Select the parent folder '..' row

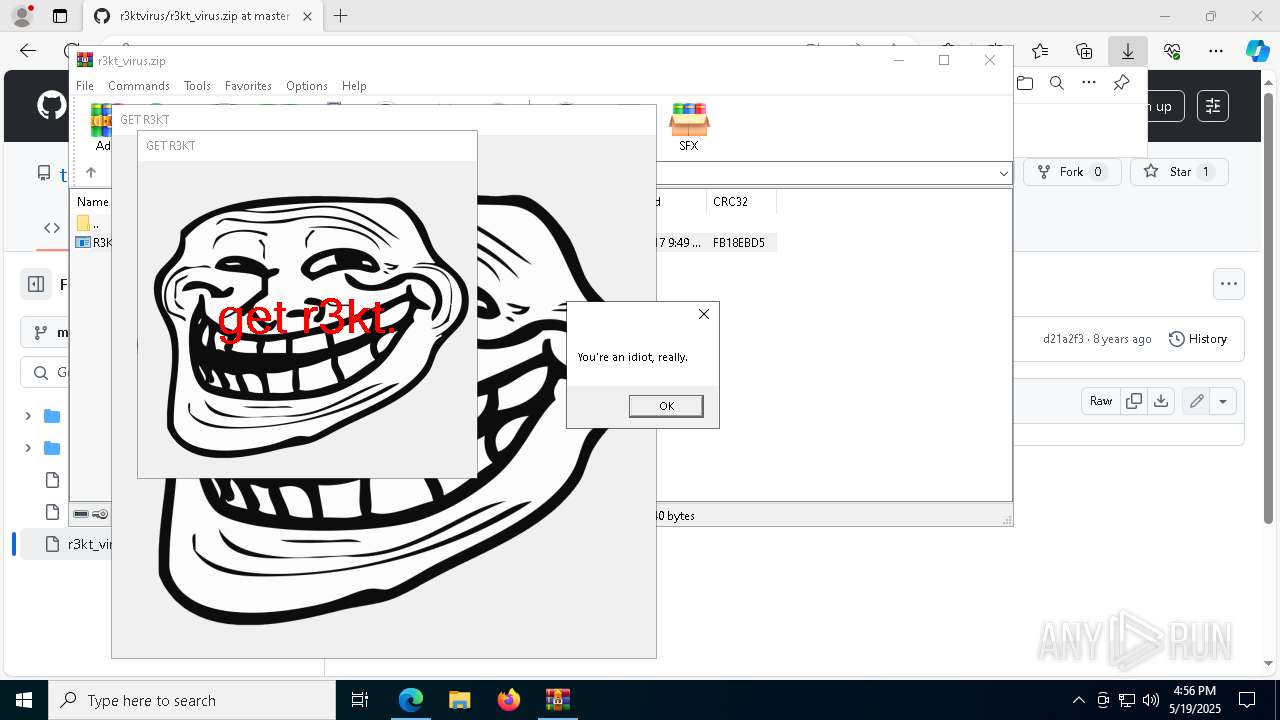[x=91, y=224]
